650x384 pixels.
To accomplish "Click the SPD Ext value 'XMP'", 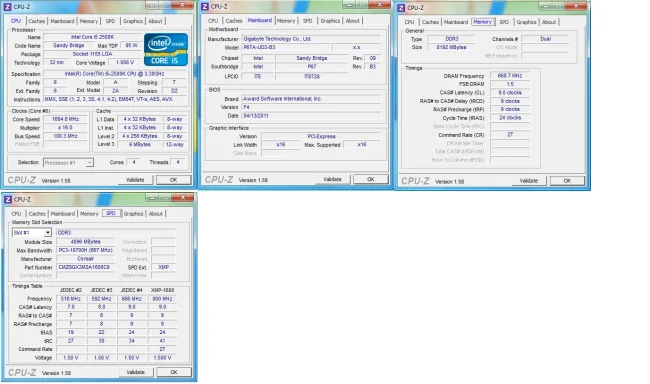I will point(163,267).
